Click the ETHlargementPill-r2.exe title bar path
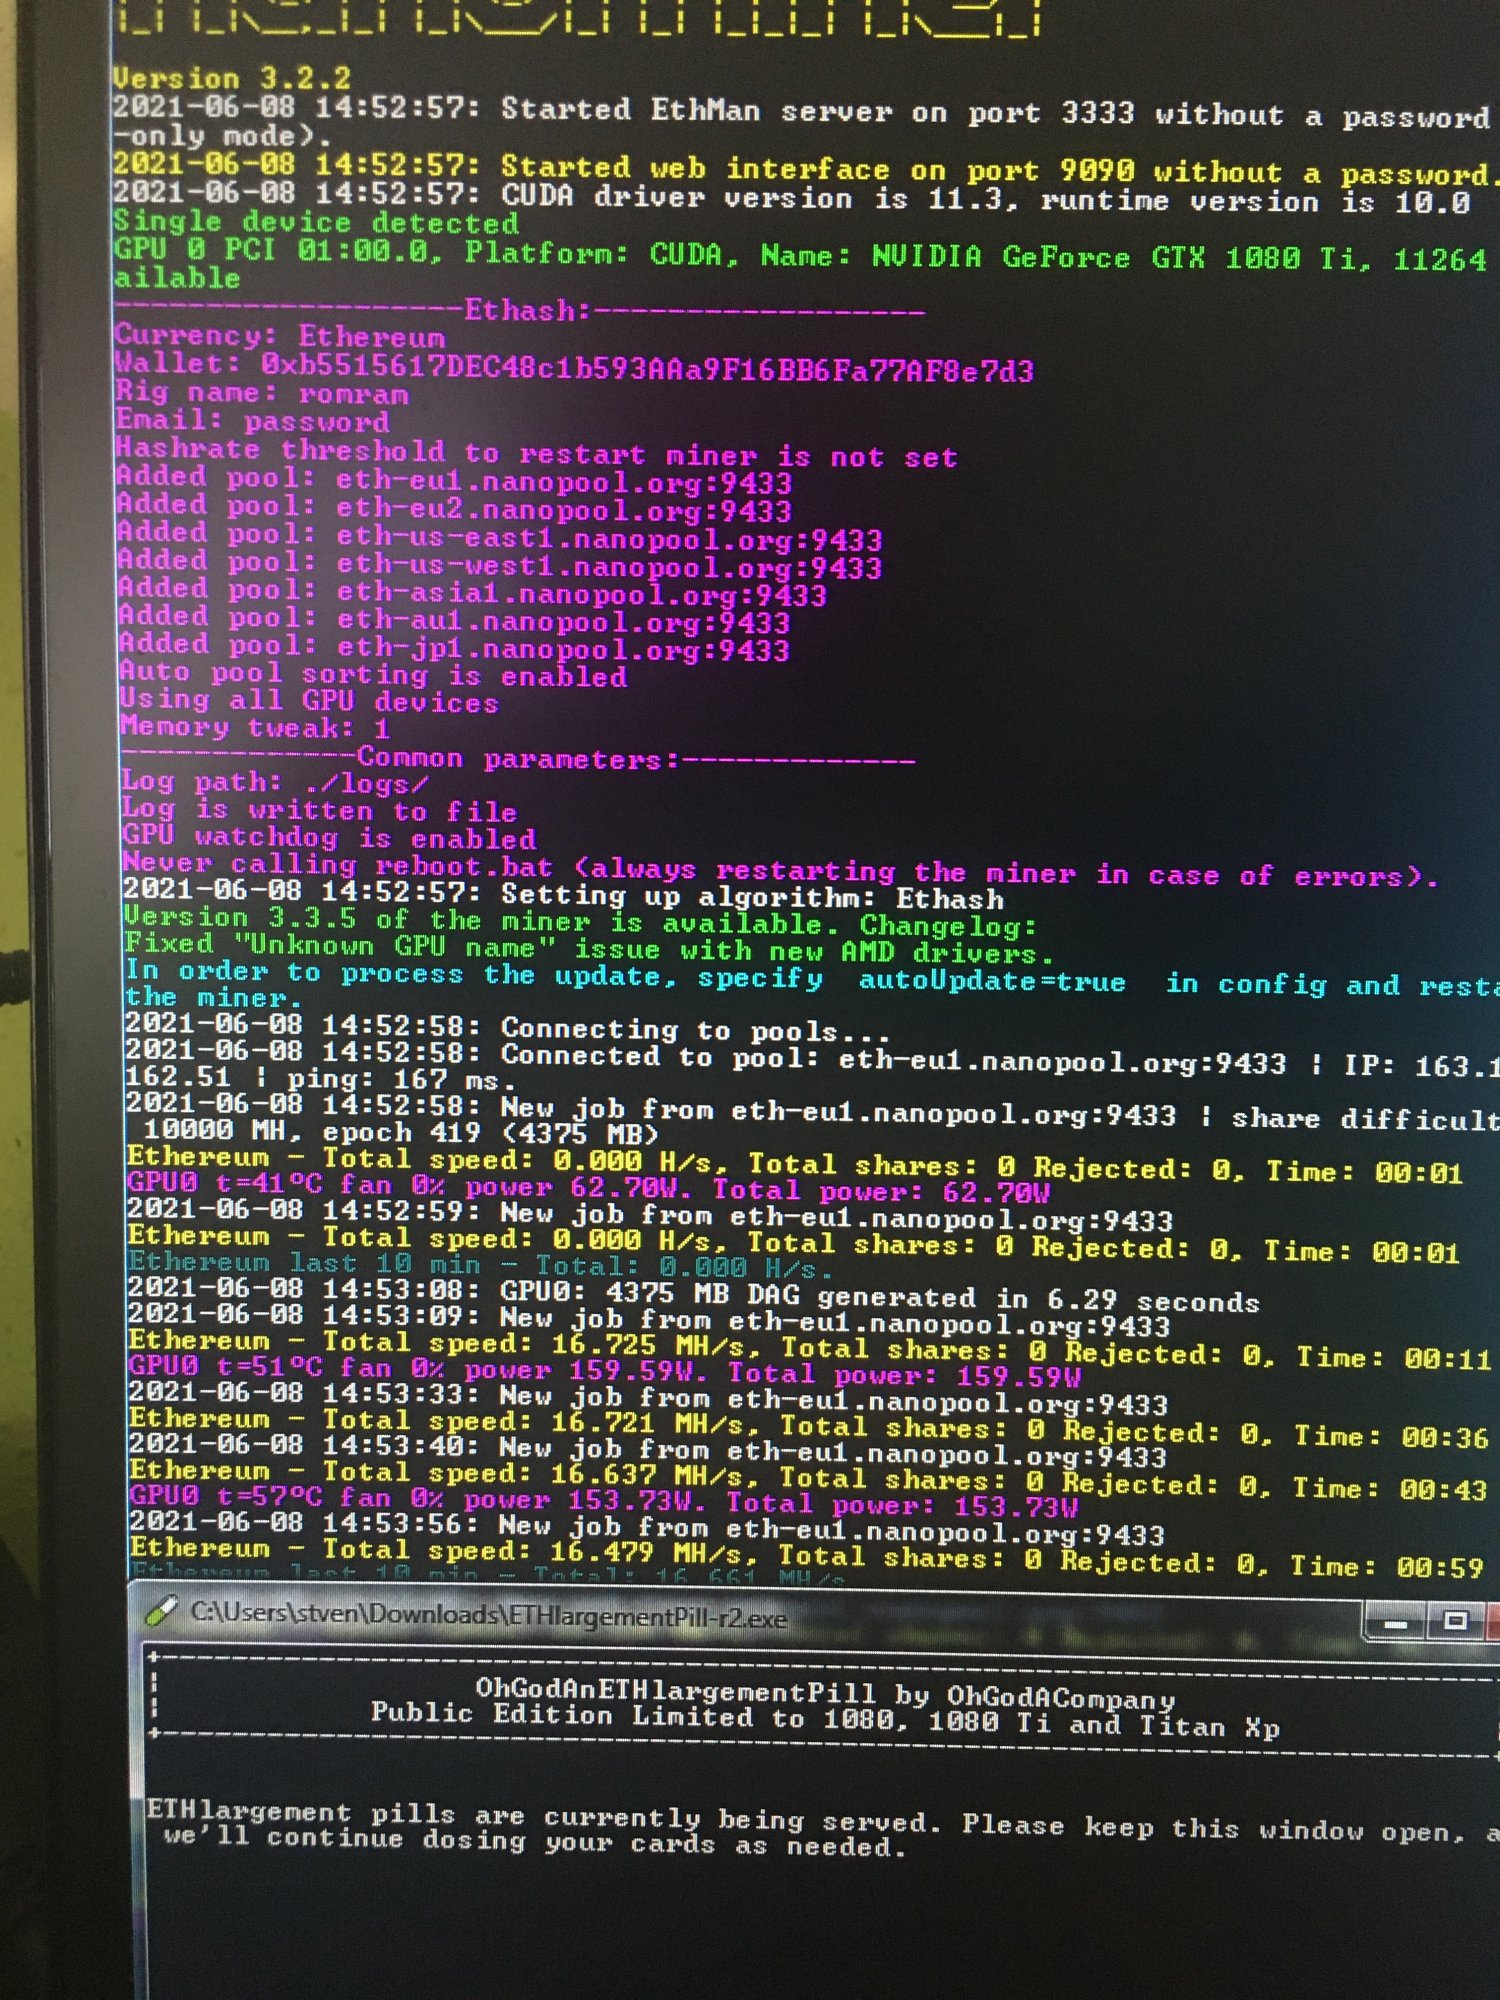Image resolution: width=1500 pixels, height=2000 pixels. [488, 1615]
